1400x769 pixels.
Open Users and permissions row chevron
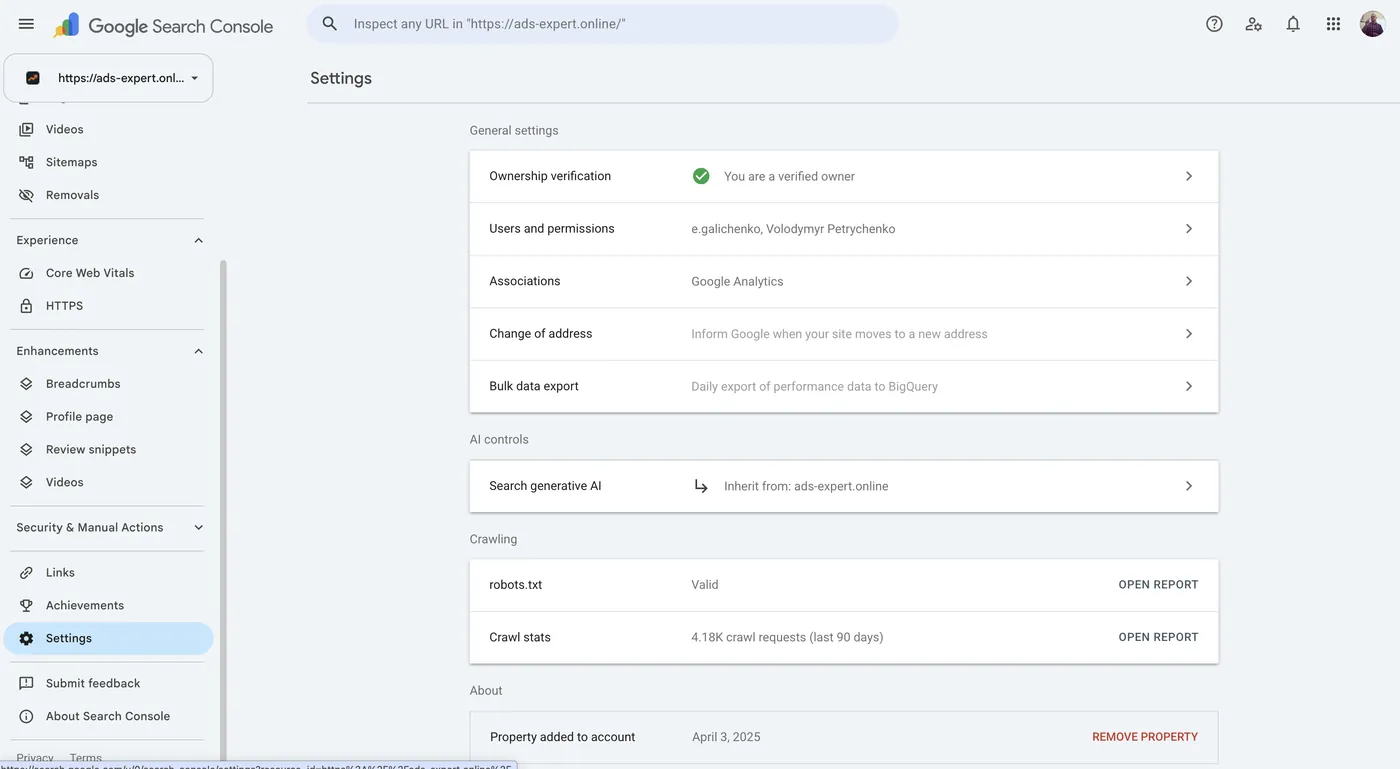tap(1188, 229)
